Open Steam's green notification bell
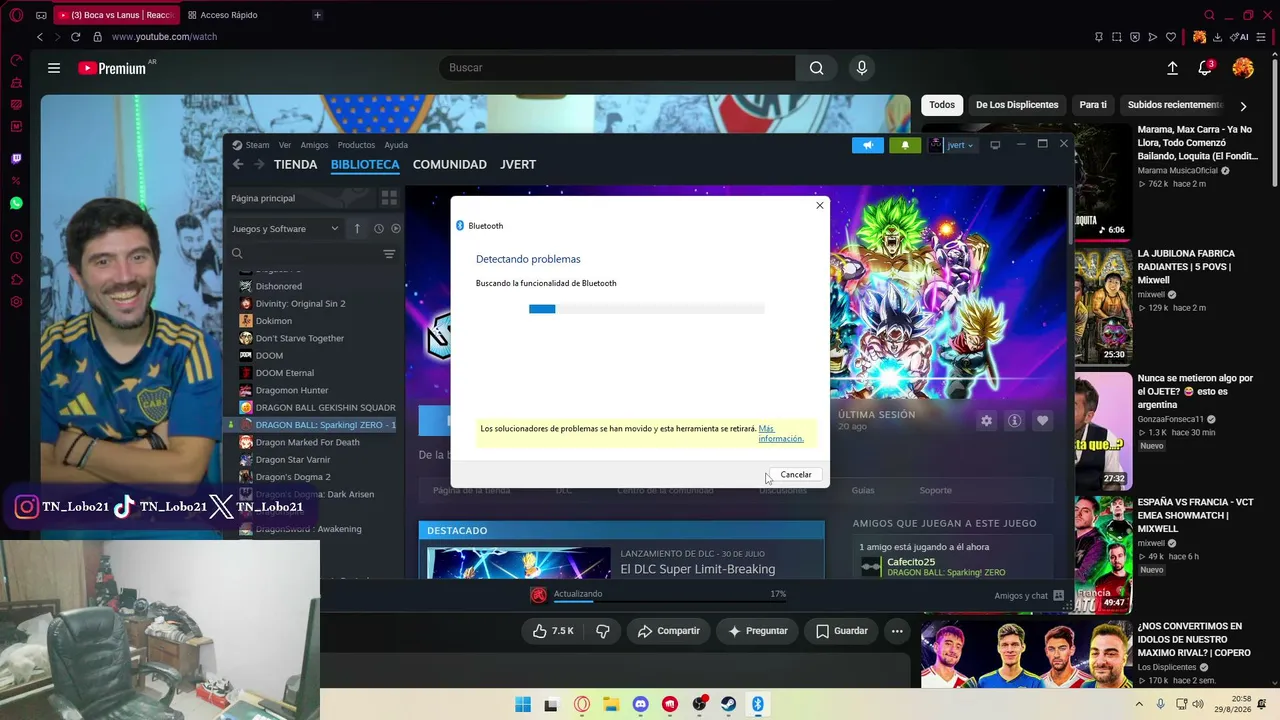The height and width of the screenshot is (720, 1280). click(905, 145)
